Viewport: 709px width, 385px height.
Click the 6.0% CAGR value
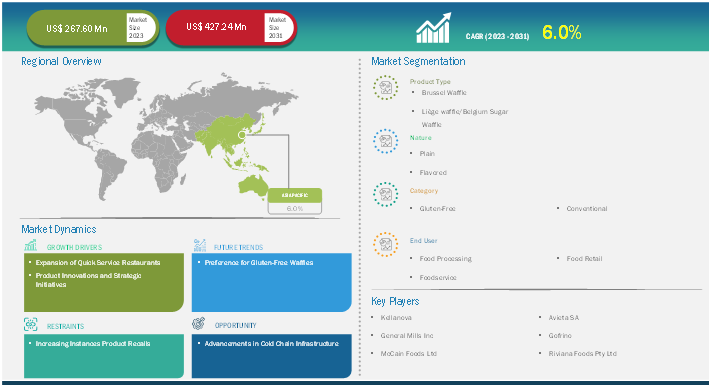(562, 33)
